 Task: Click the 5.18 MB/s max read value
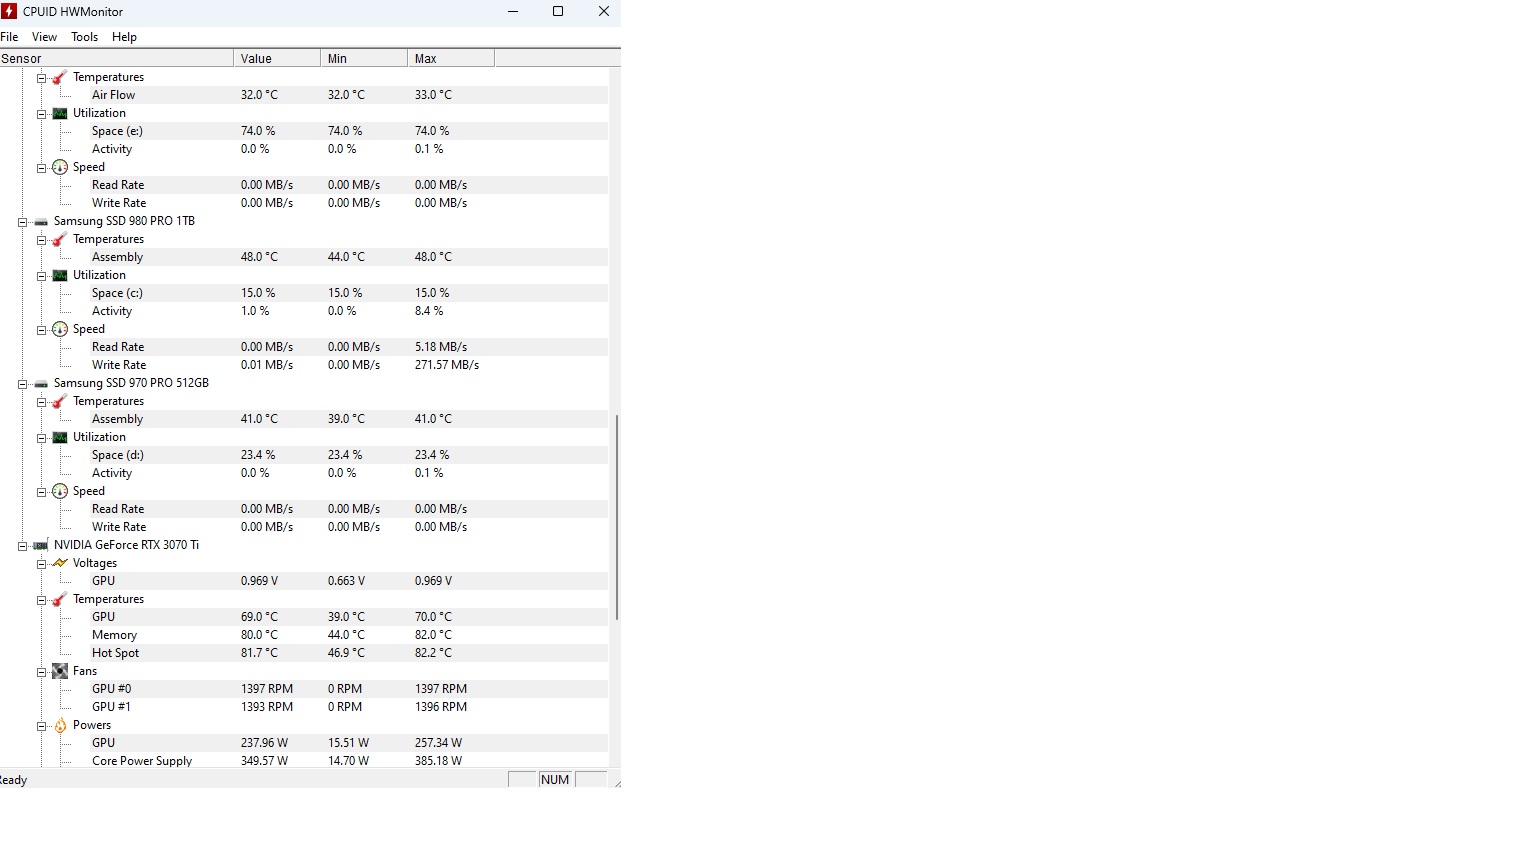point(441,347)
